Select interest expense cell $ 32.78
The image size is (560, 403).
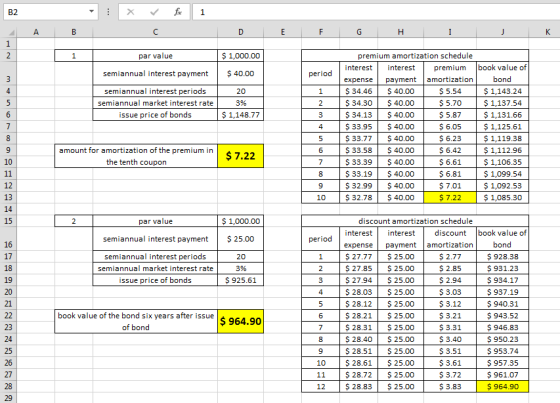coord(358,198)
